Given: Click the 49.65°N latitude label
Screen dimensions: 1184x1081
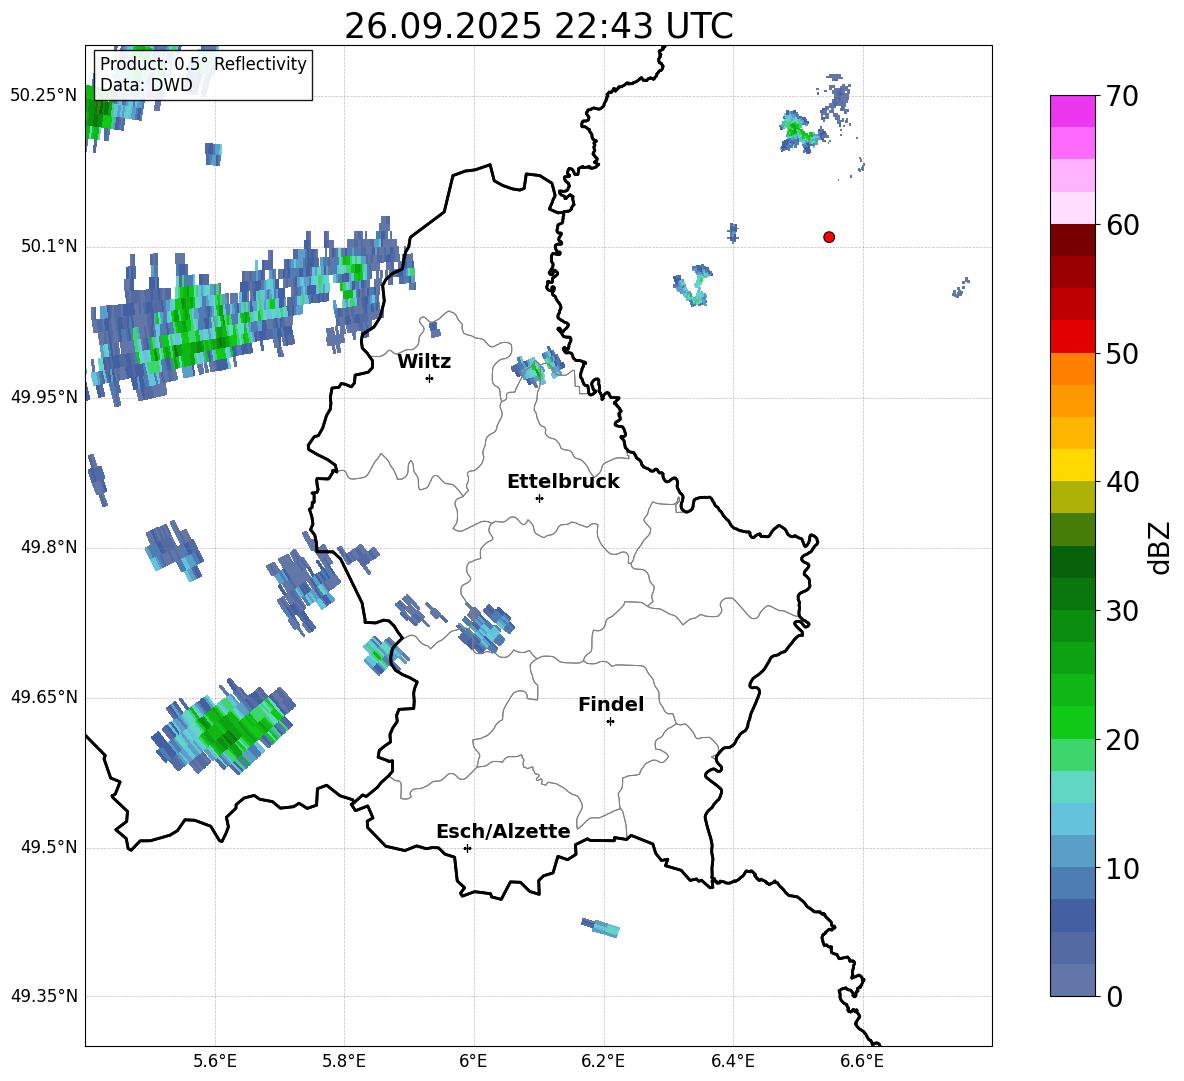Looking at the screenshot, I should (x=44, y=697).
